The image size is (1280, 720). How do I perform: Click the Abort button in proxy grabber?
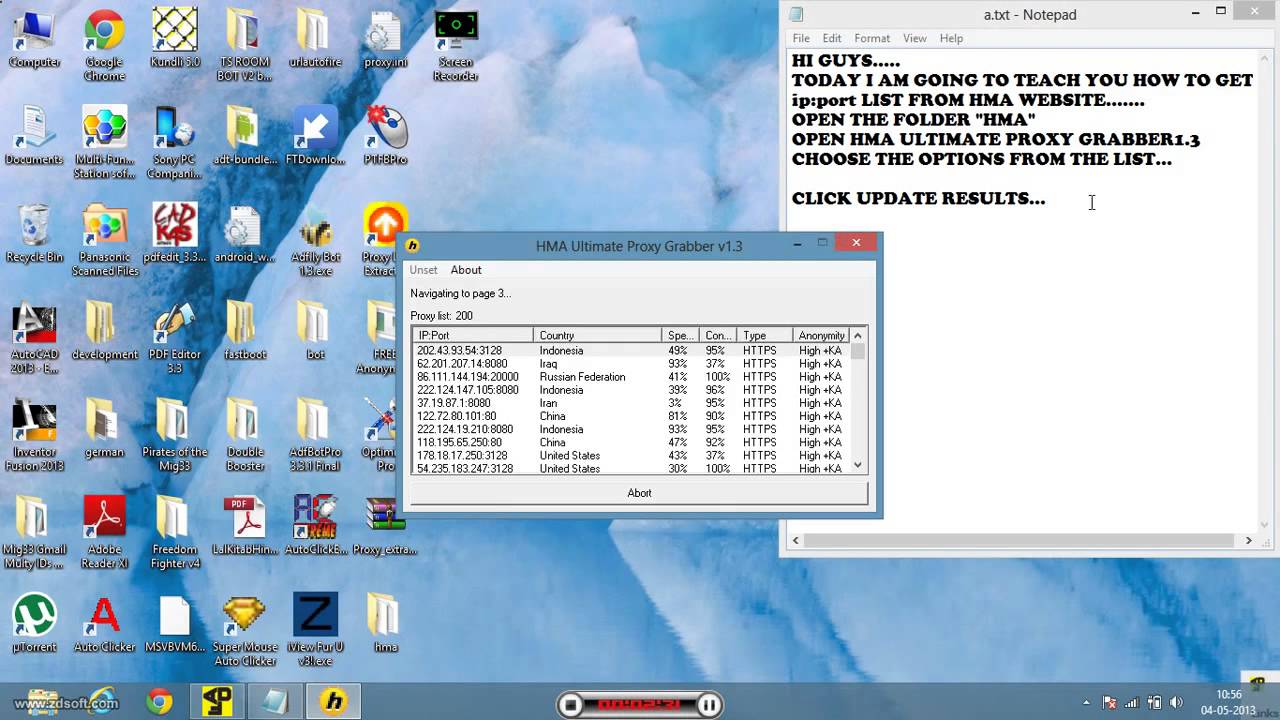tap(639, 493)
